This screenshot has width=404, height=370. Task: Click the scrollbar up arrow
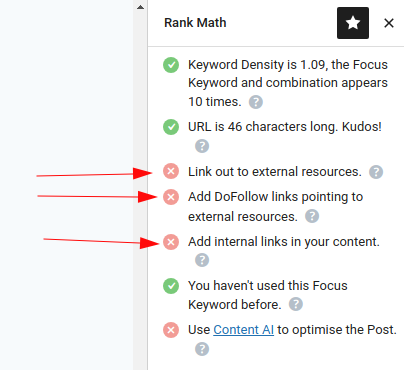140,7
